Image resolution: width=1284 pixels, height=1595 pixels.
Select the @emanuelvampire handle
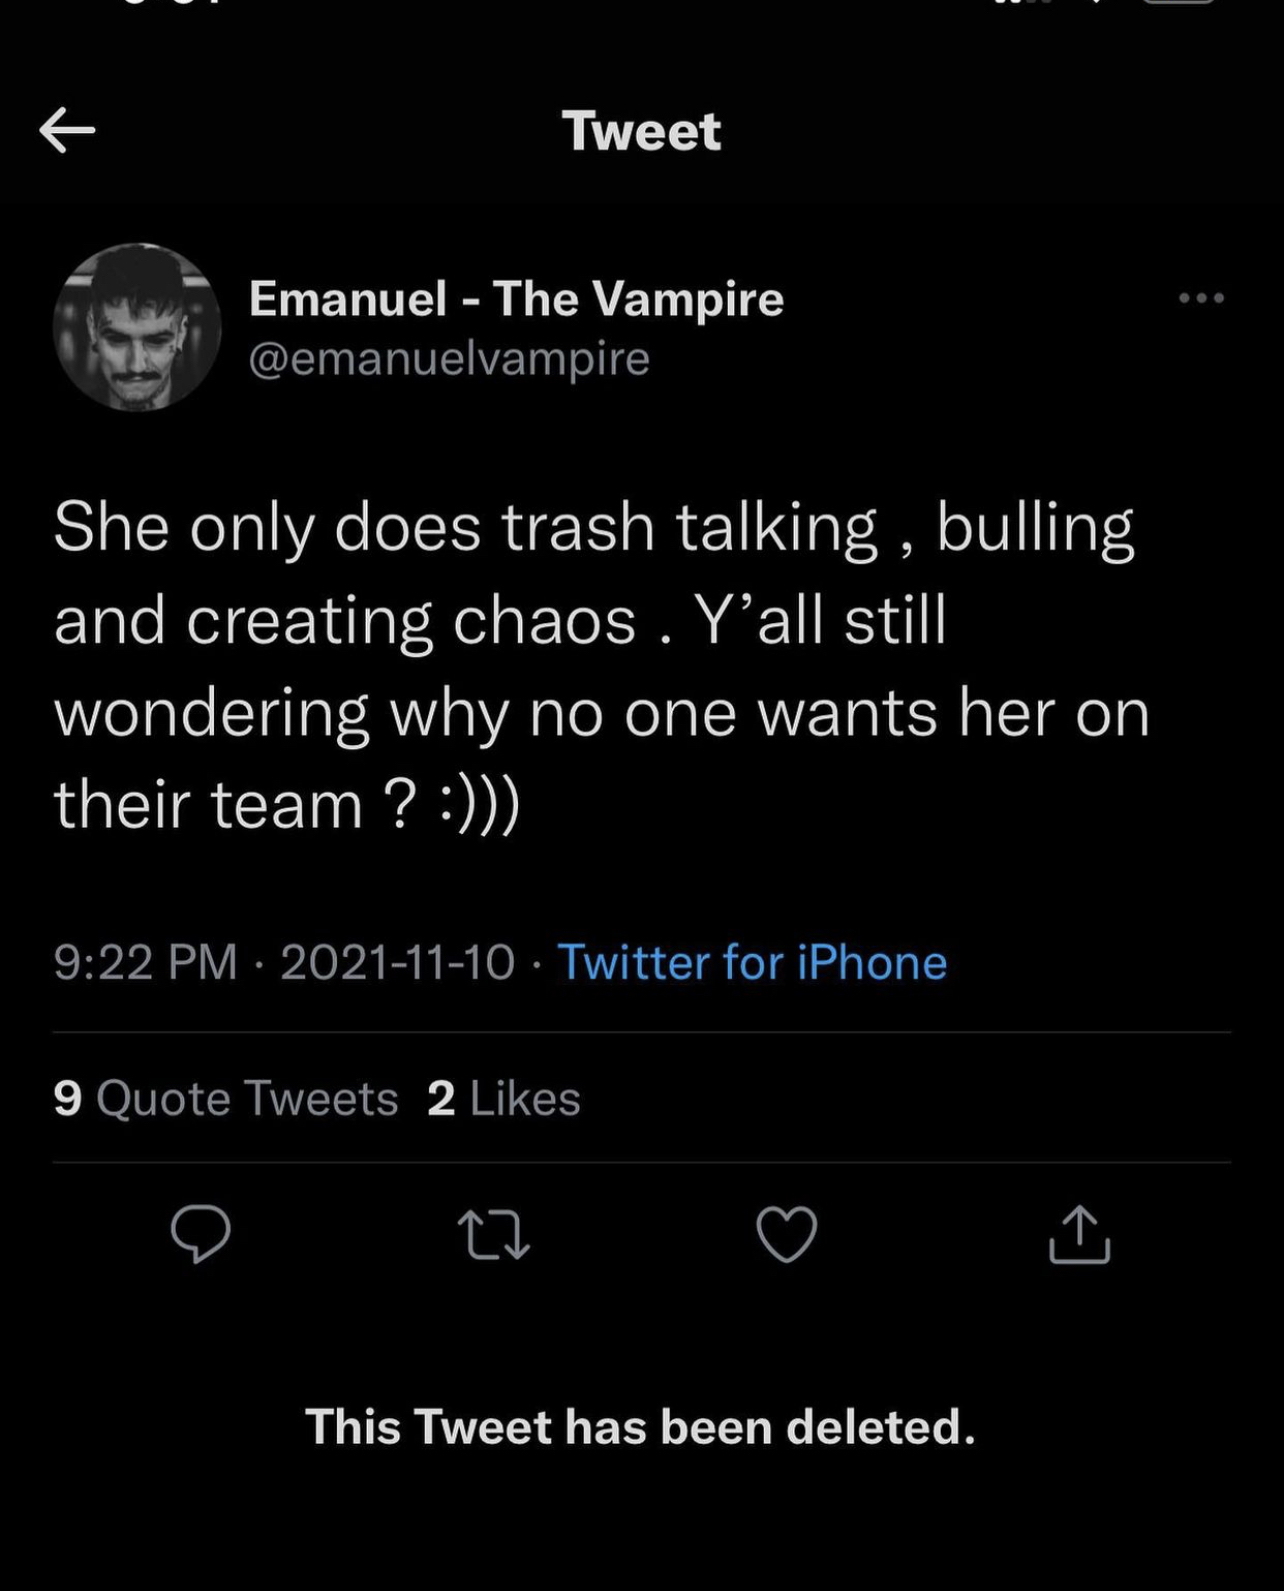click(449, 358)
